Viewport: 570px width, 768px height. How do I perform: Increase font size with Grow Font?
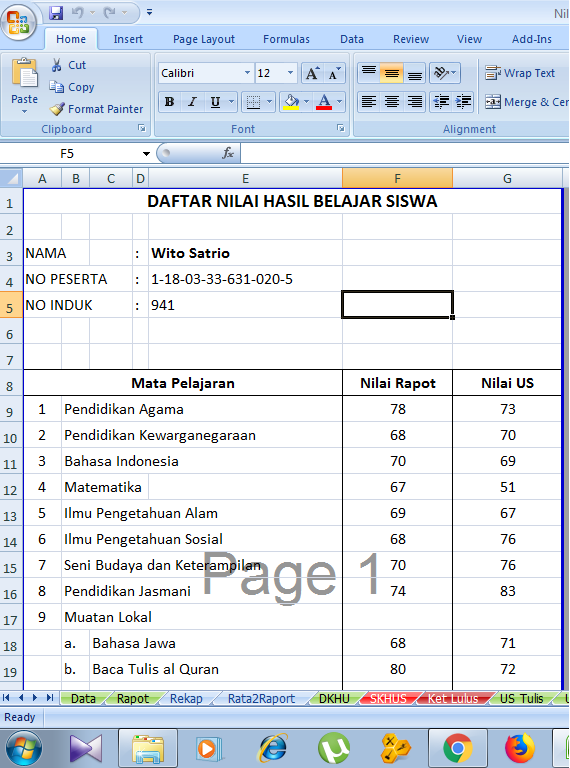click(x=312, y=73)
